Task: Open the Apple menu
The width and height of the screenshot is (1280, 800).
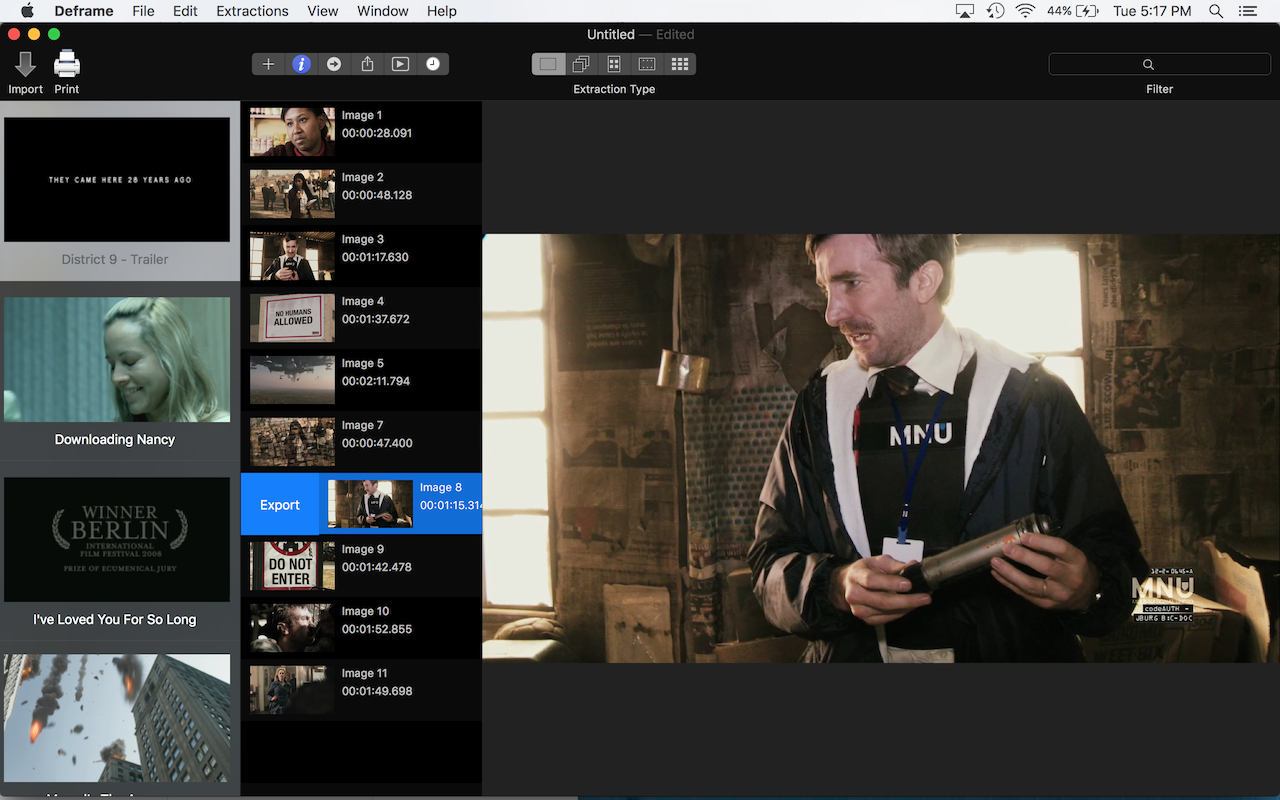Action: point(27,11)
